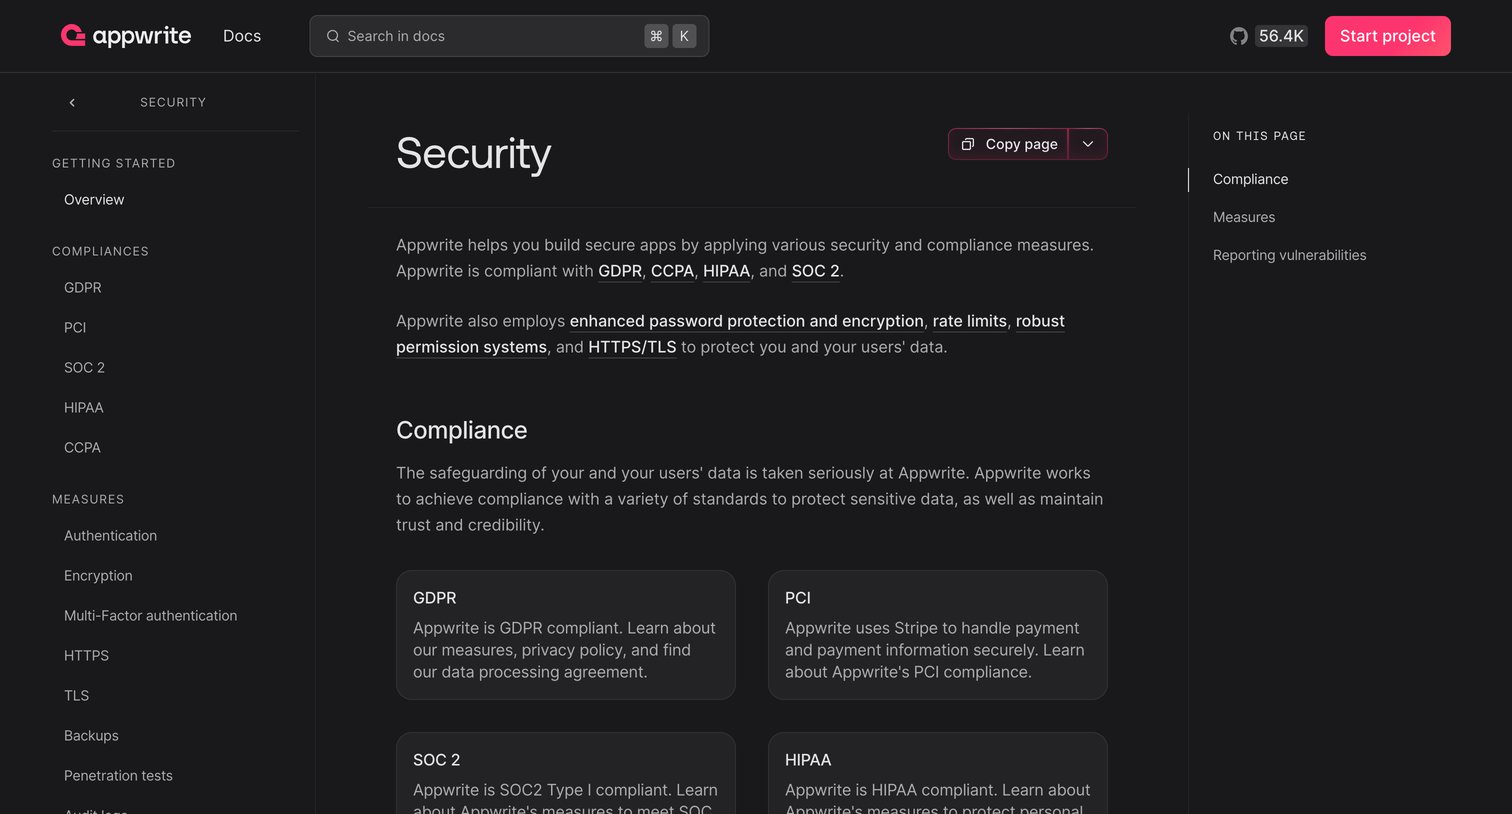
Task: Open the GitHub repository icon
Action: pyautogui.click(x=1239, y=36)
